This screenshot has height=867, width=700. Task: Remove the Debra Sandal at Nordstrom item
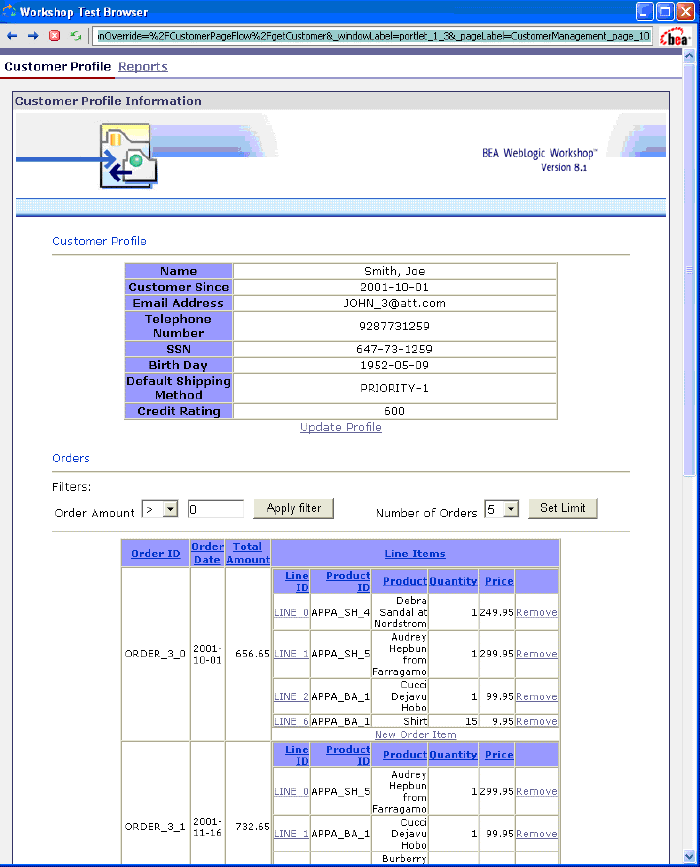click(x=536, y=613)
